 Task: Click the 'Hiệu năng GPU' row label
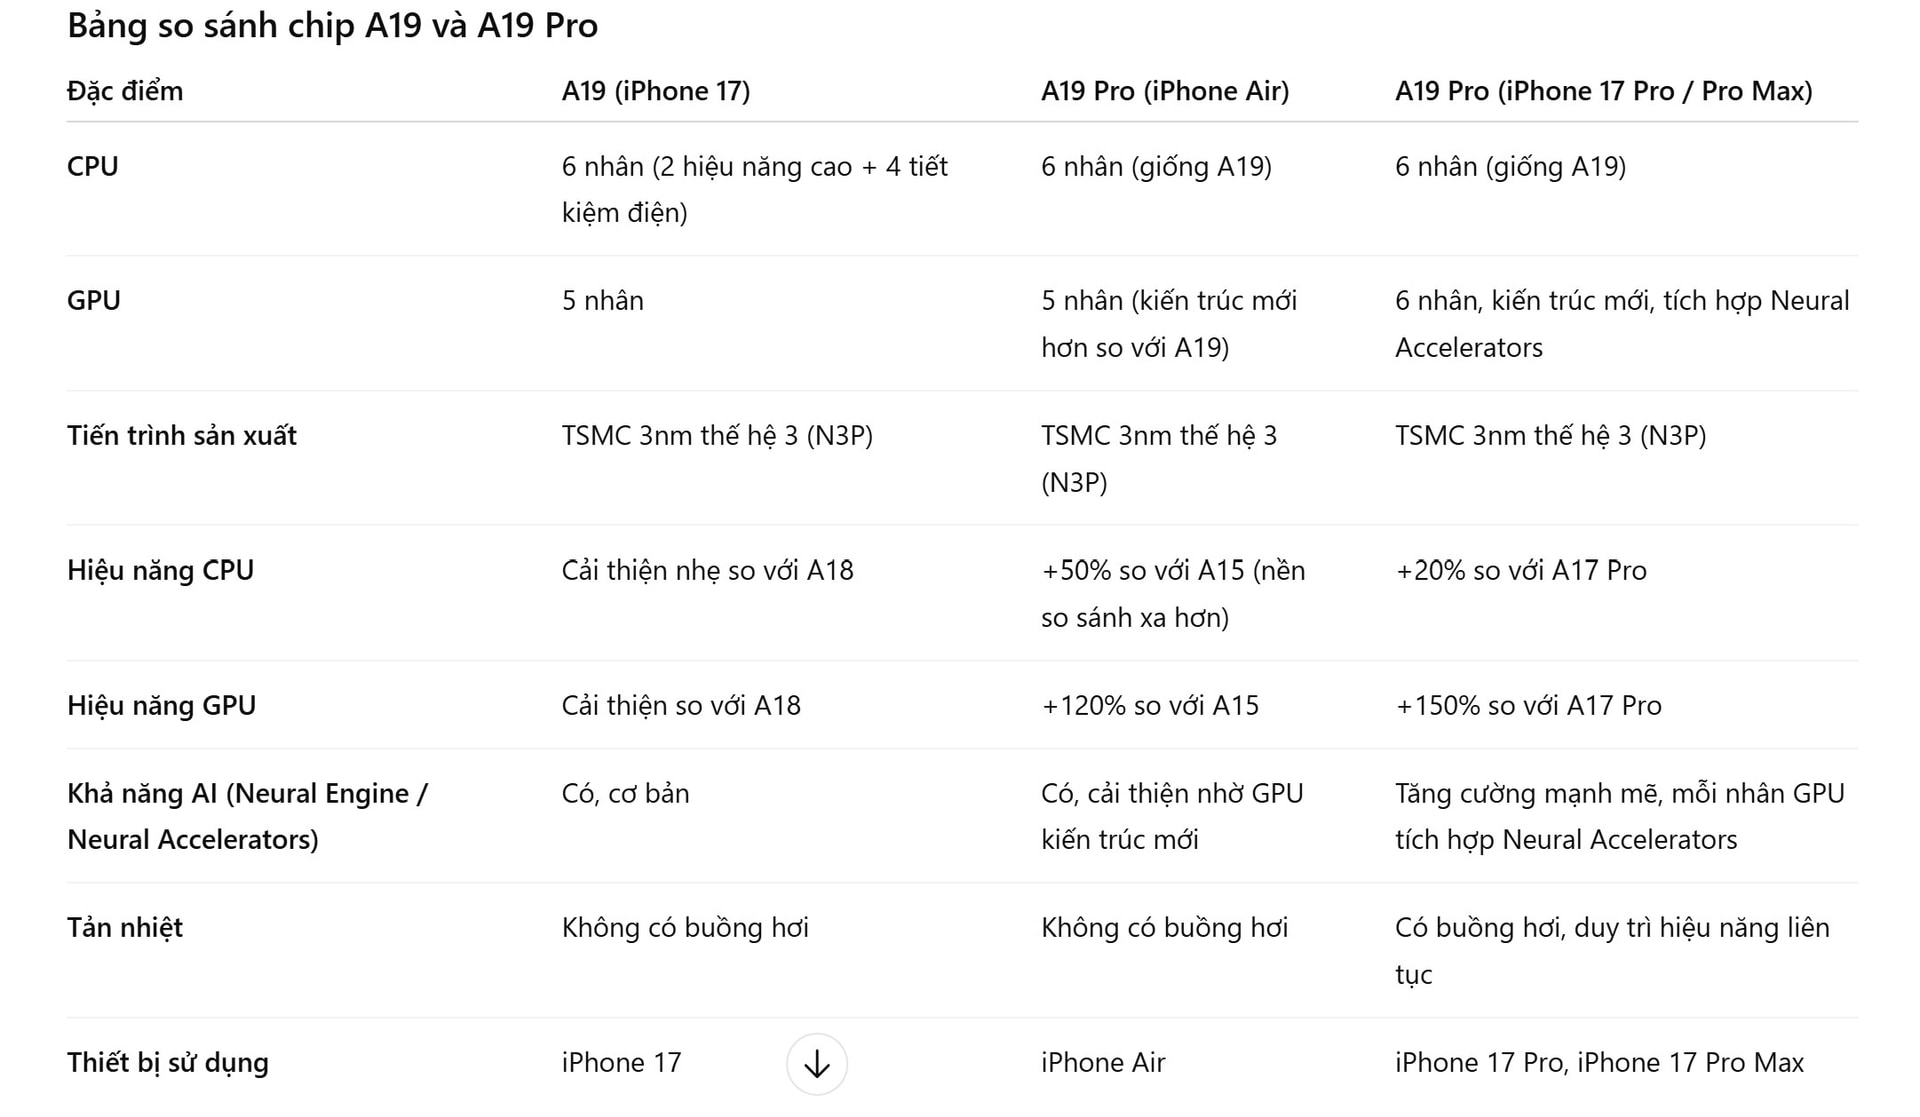click(162, 705)
